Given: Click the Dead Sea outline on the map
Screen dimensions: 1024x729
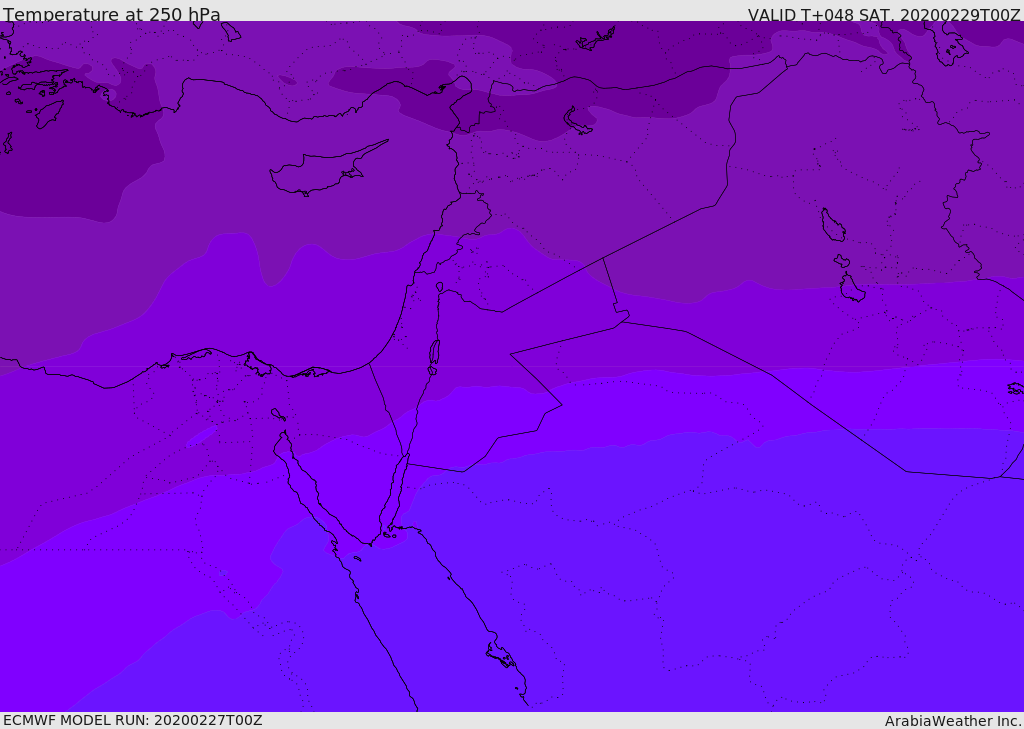Looking at the screenshot, I should pos(434,356).
